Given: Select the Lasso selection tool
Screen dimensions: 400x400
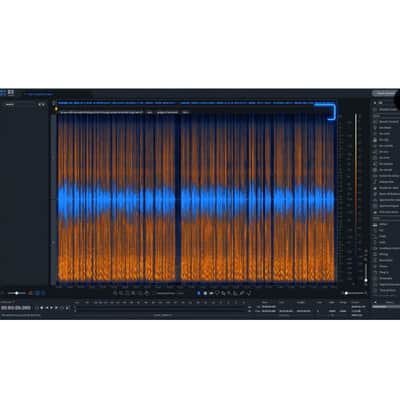Looking at the screenshot, I should pos(217,293).
